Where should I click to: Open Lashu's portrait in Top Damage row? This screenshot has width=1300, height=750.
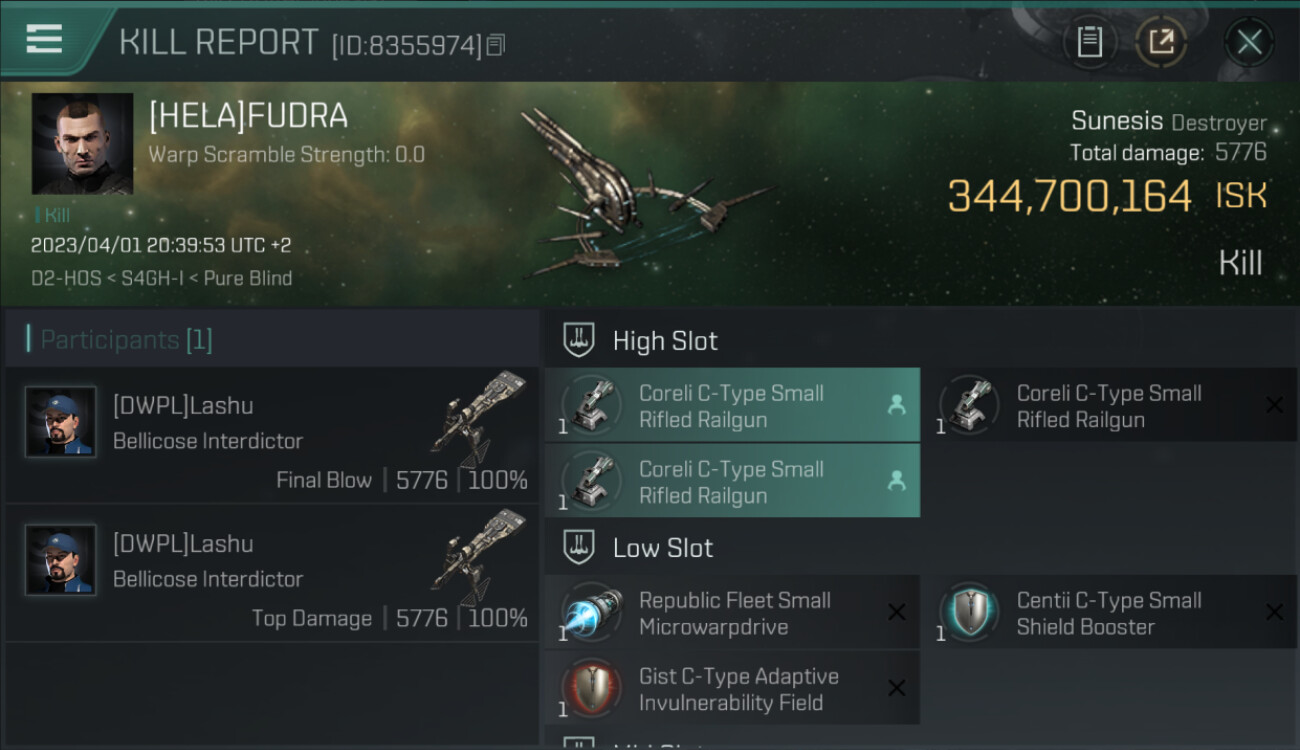click(61, 560)
